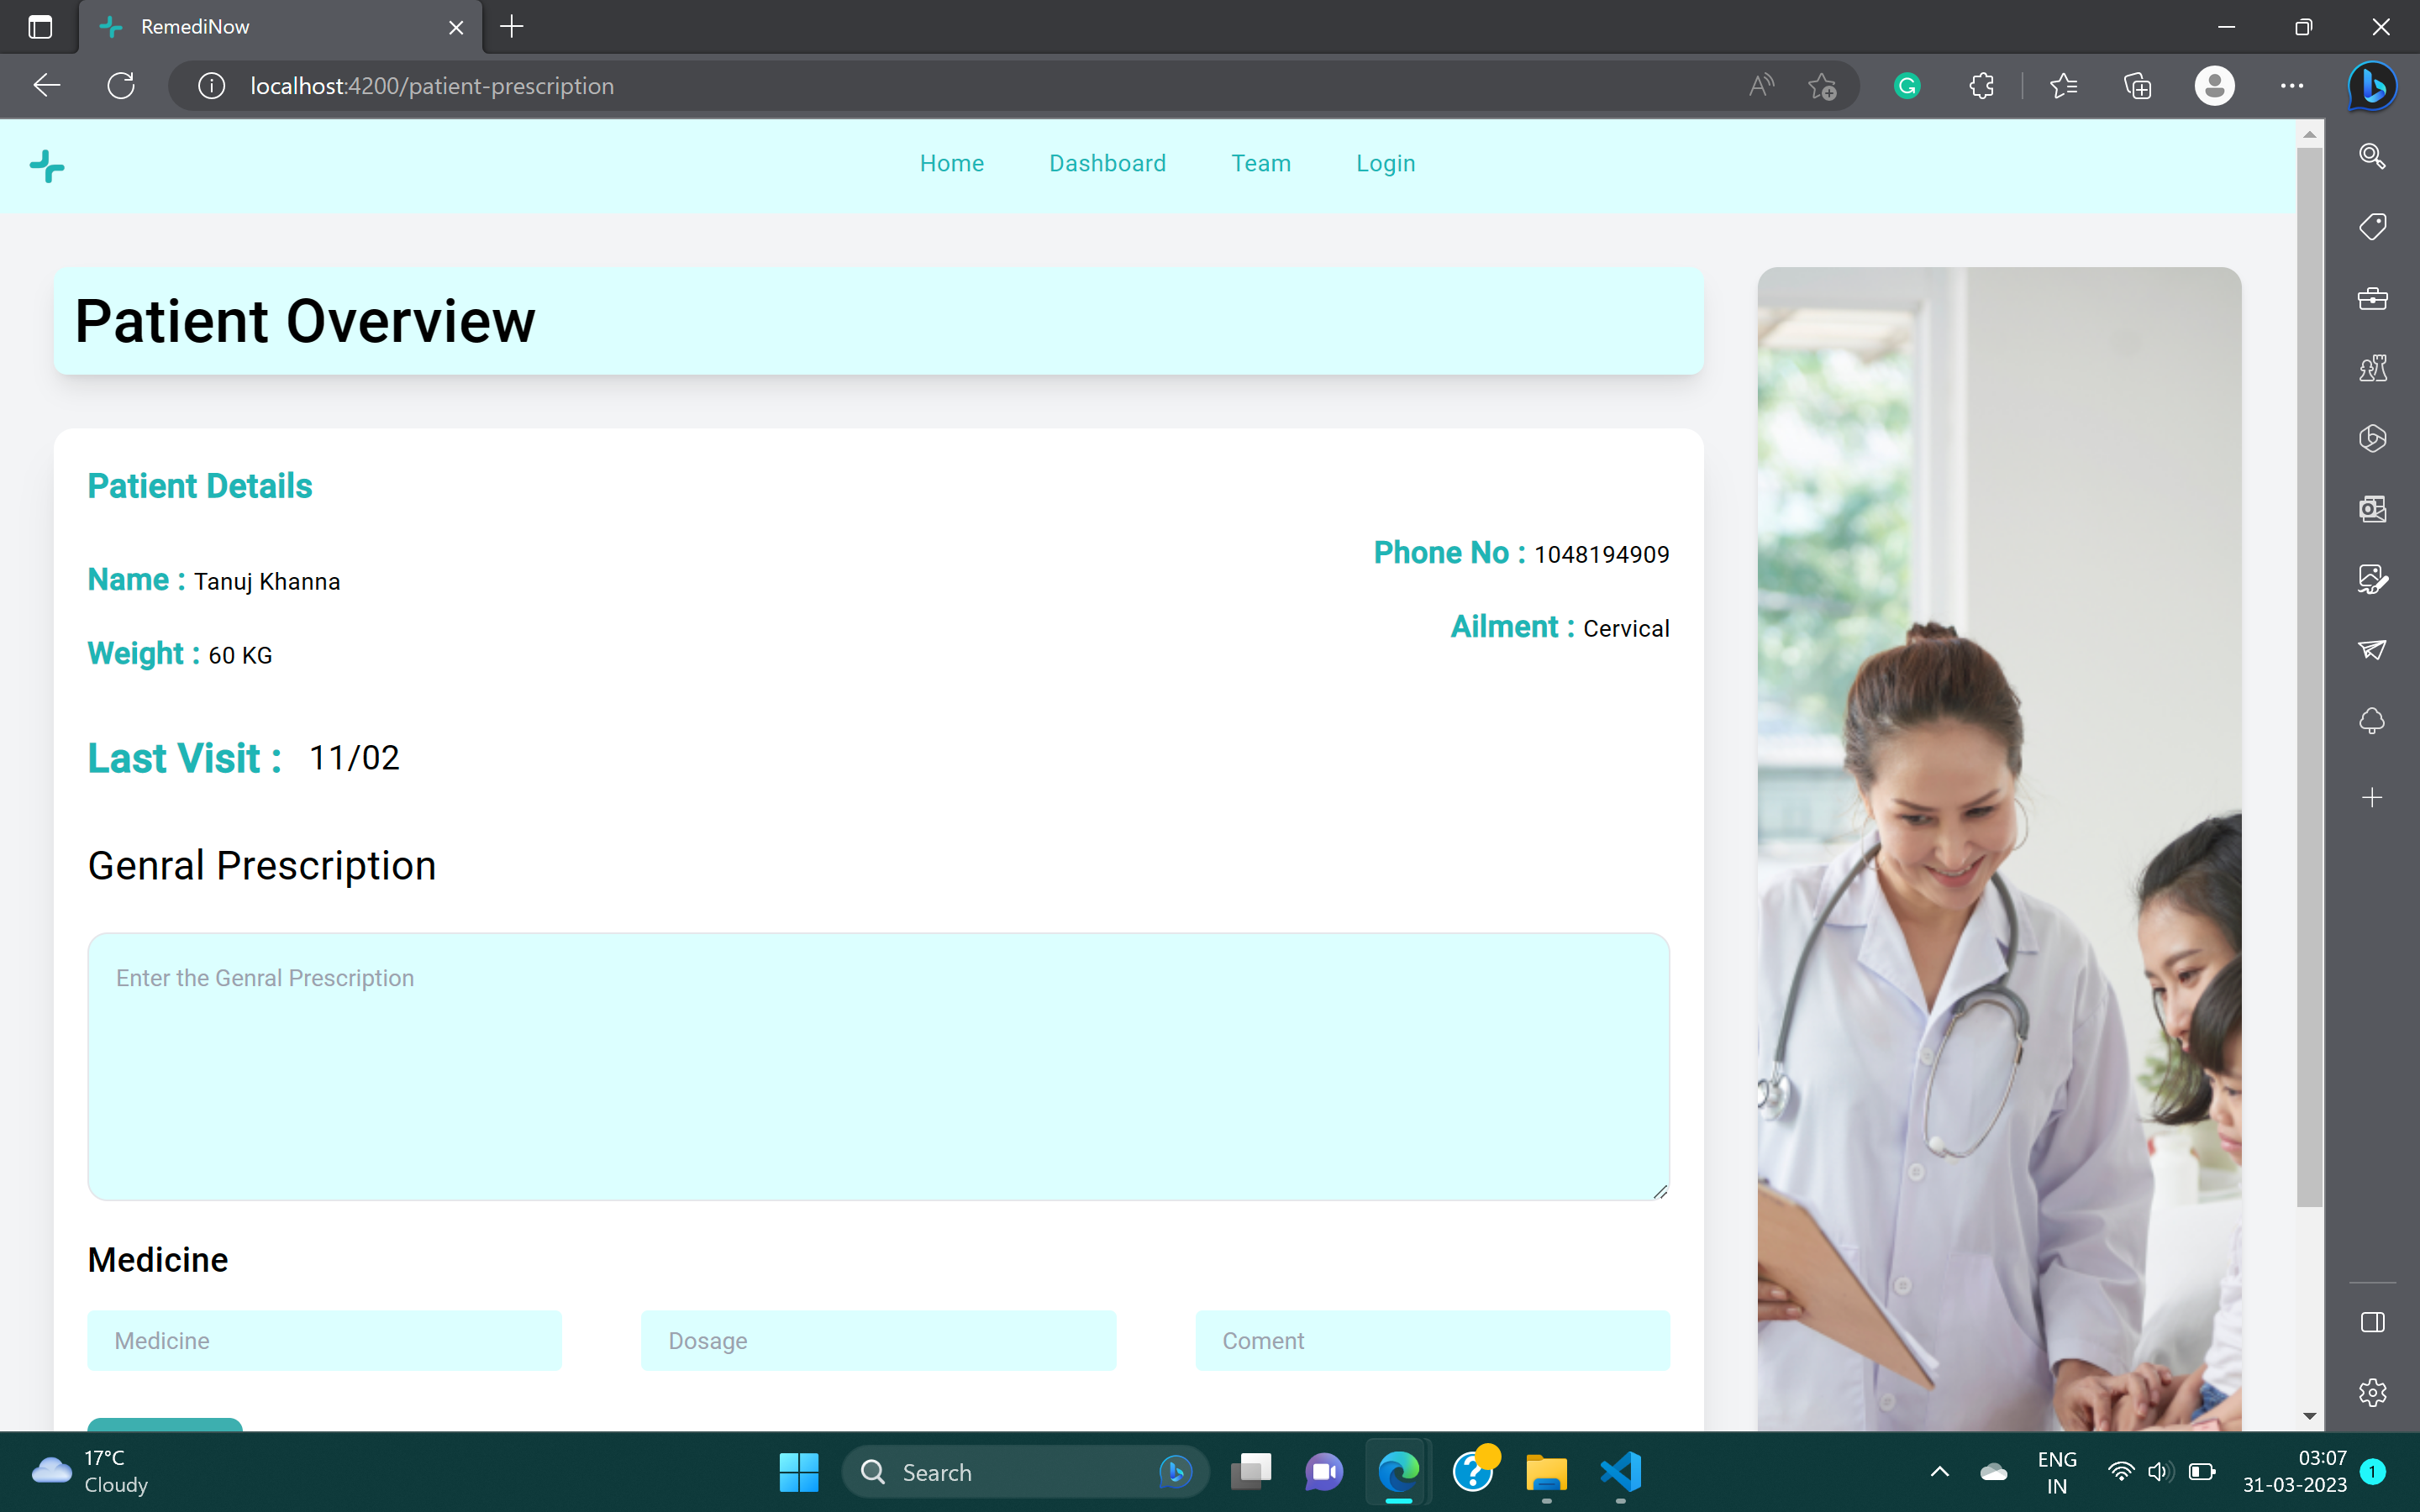Open browser extensions puzzle icon
This screenshot has height=1512, width=2420.
click(1981, 86)
